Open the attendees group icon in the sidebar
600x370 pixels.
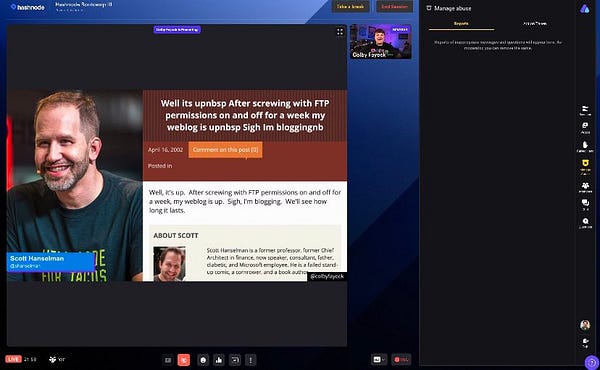click(585, 187)
